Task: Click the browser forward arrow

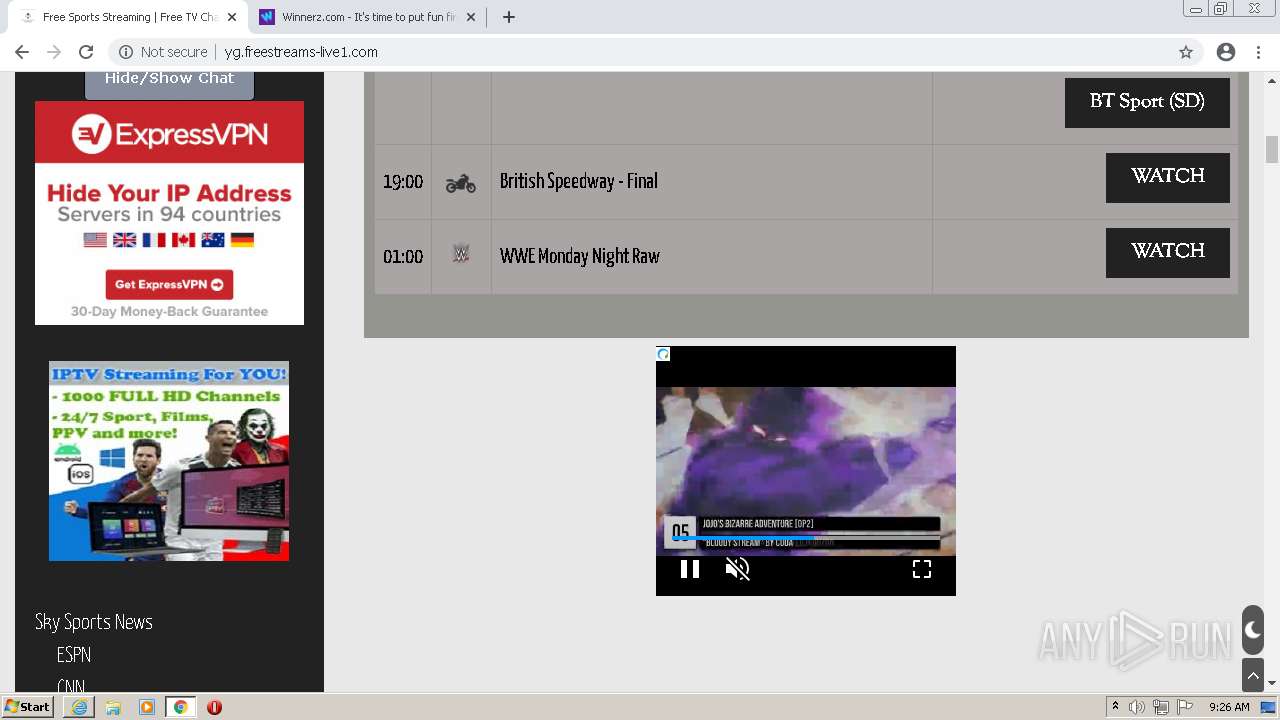Action: click(x=54, y=52)
